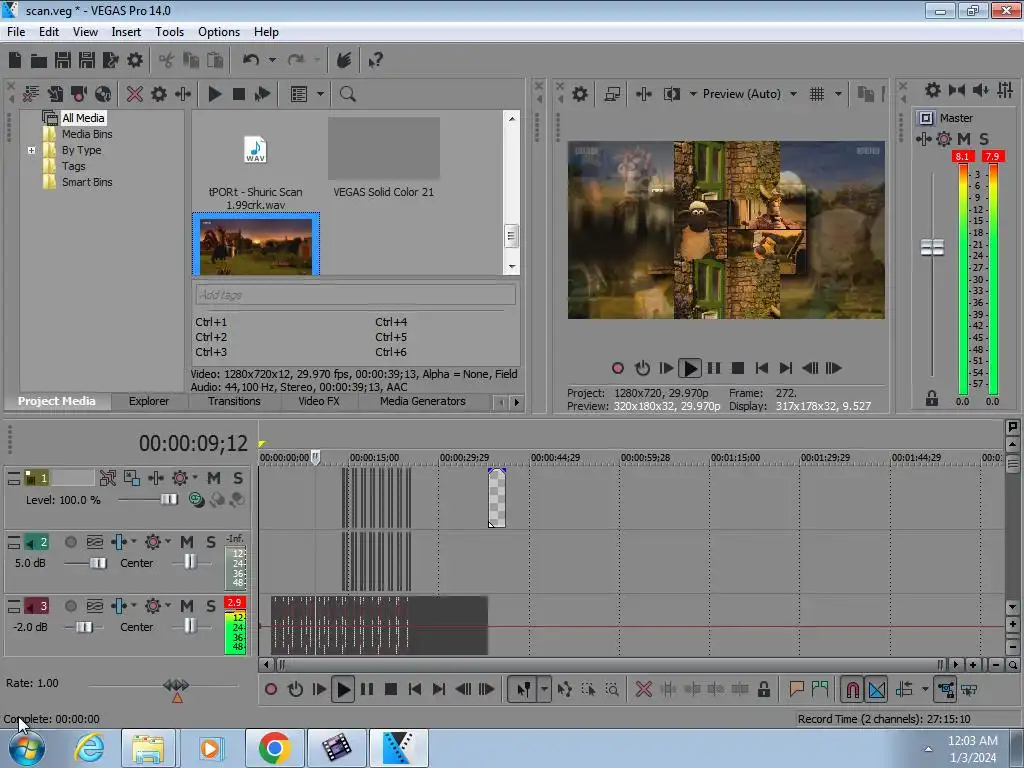Open the Options menu
This screenshot has height=768, width=1024.
(219, 32)
